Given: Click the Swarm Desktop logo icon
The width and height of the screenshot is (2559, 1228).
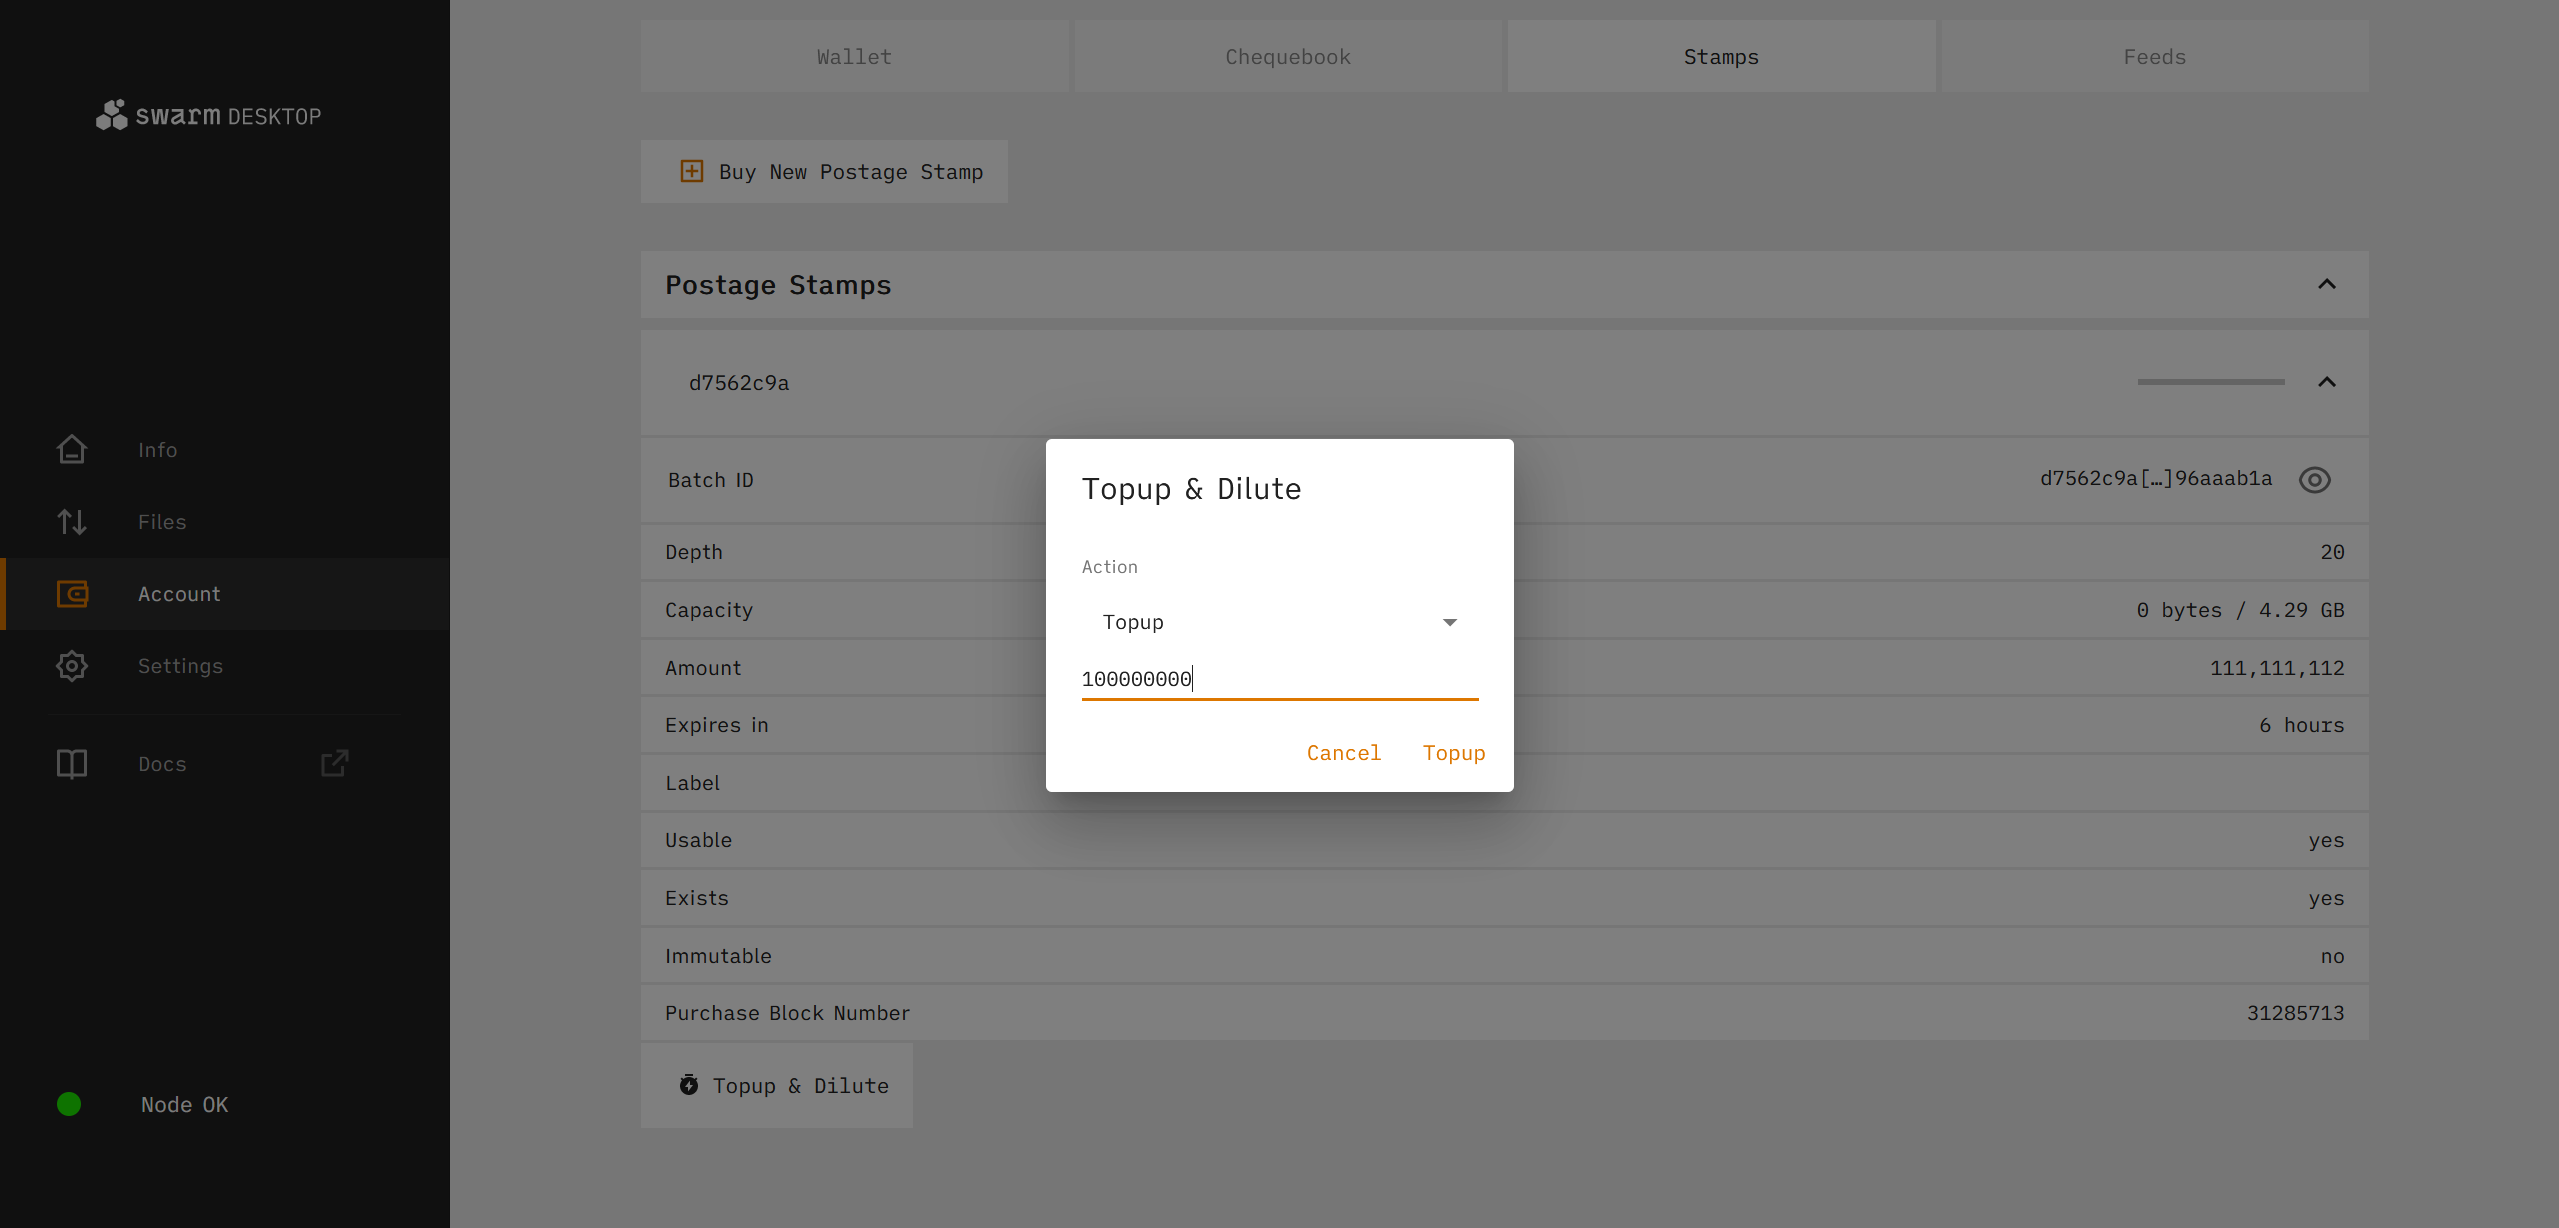Looking at the screenshot, I should click(111, 115).
